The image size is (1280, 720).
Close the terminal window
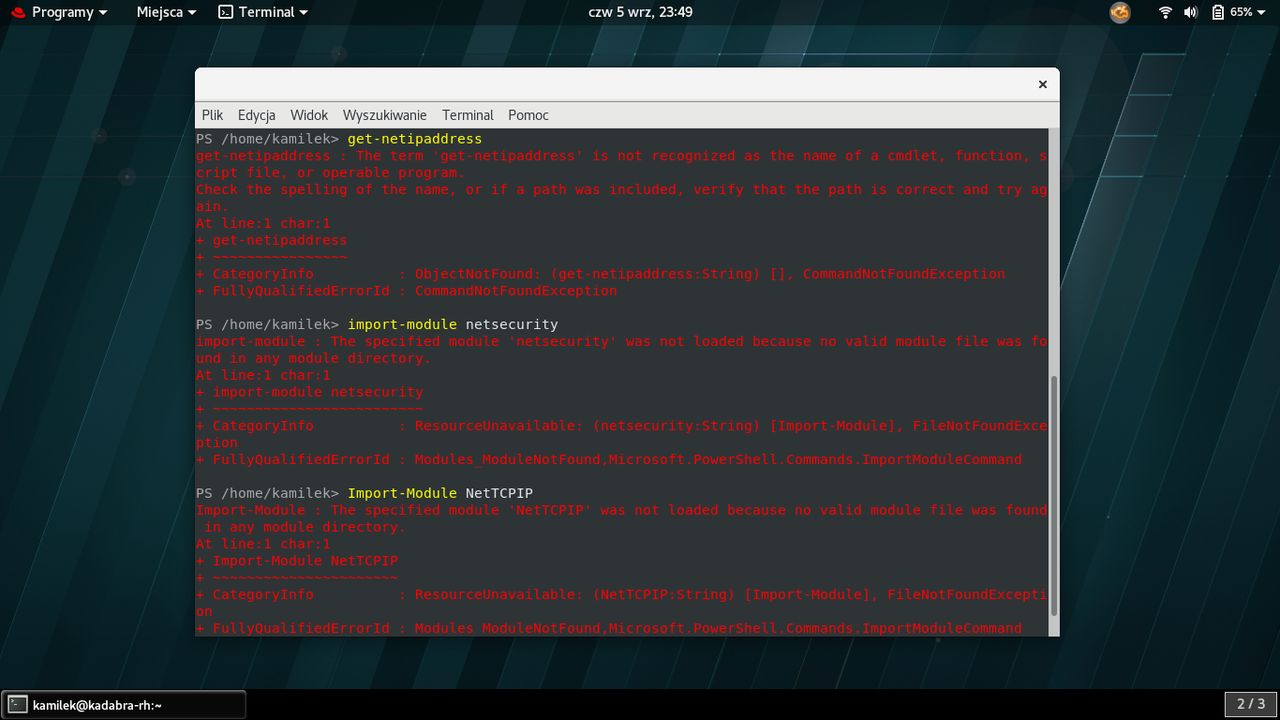point(1042,85)
